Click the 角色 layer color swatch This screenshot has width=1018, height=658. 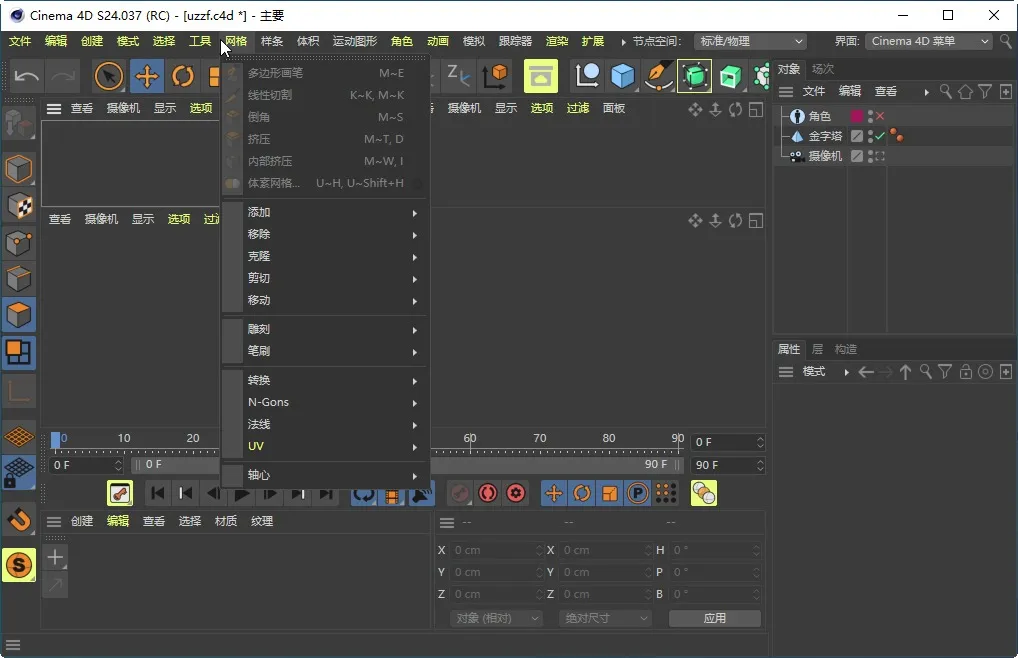tap(857, 116)
